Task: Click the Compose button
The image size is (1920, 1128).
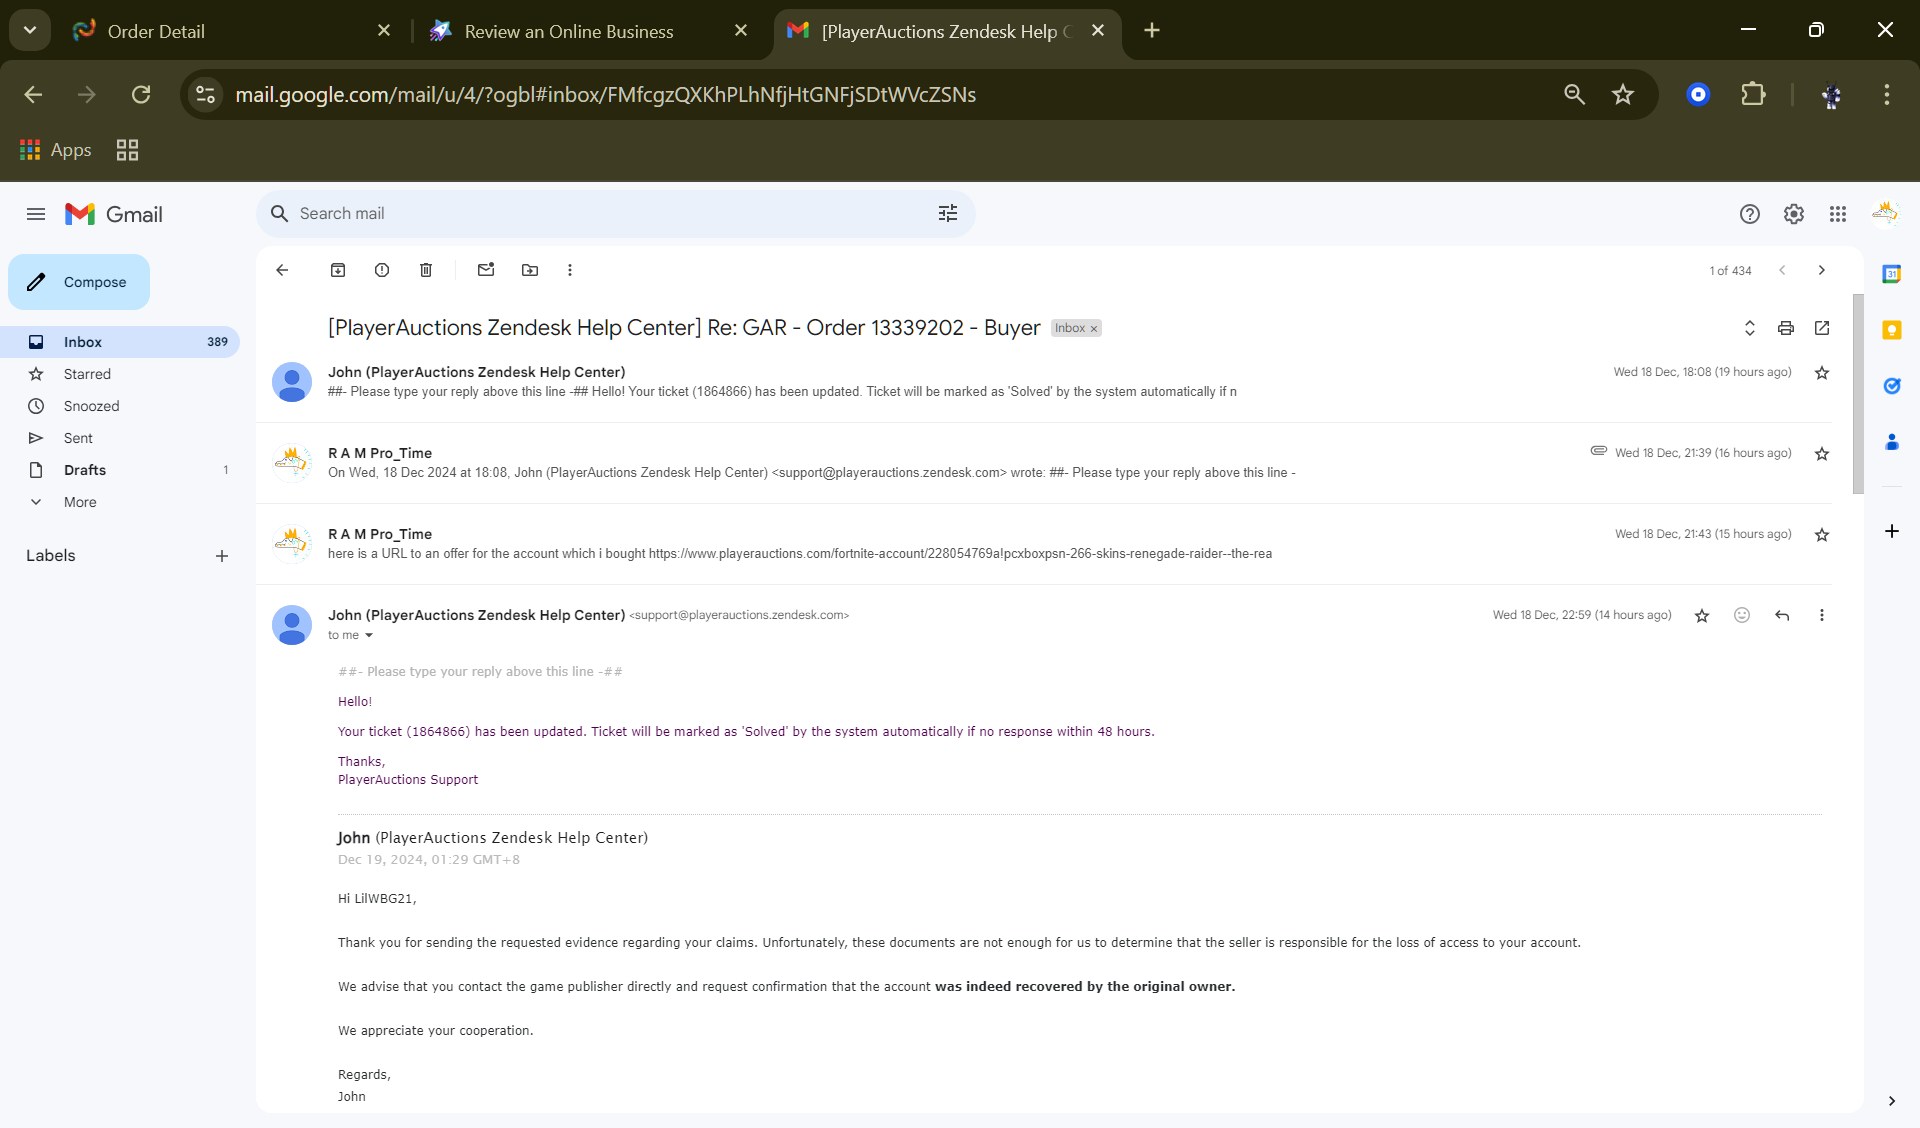Action: (79, 282)
